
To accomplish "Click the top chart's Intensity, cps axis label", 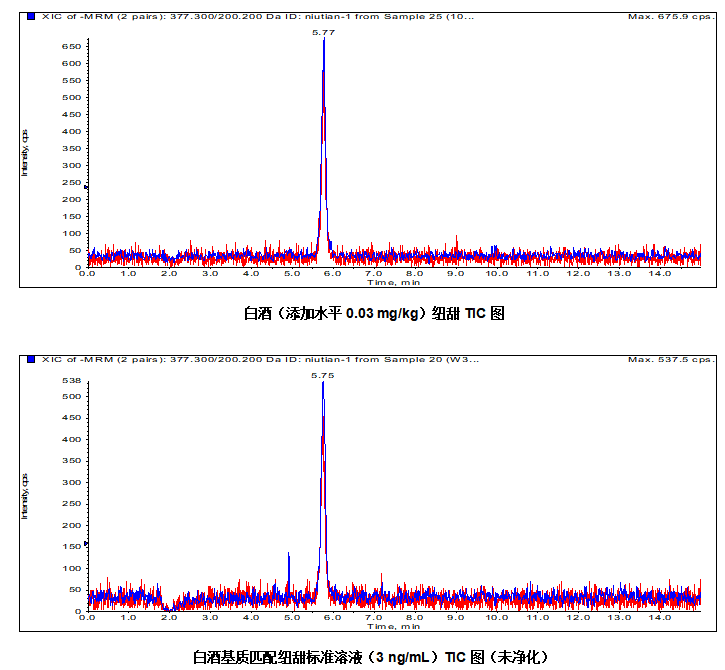I will 25,152.
